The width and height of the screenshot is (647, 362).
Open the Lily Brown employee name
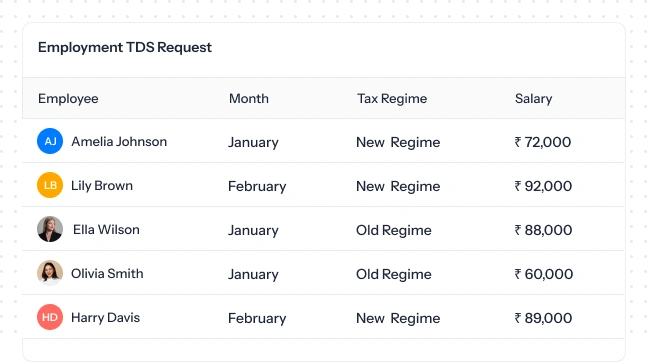point(102,186)
